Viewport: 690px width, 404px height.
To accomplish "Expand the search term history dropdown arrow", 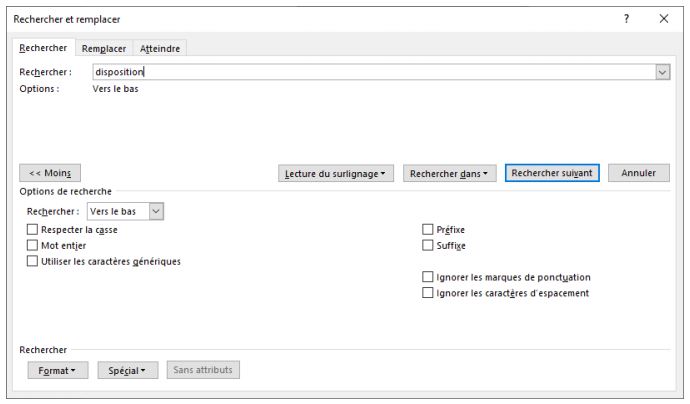I will coord(662,72).
